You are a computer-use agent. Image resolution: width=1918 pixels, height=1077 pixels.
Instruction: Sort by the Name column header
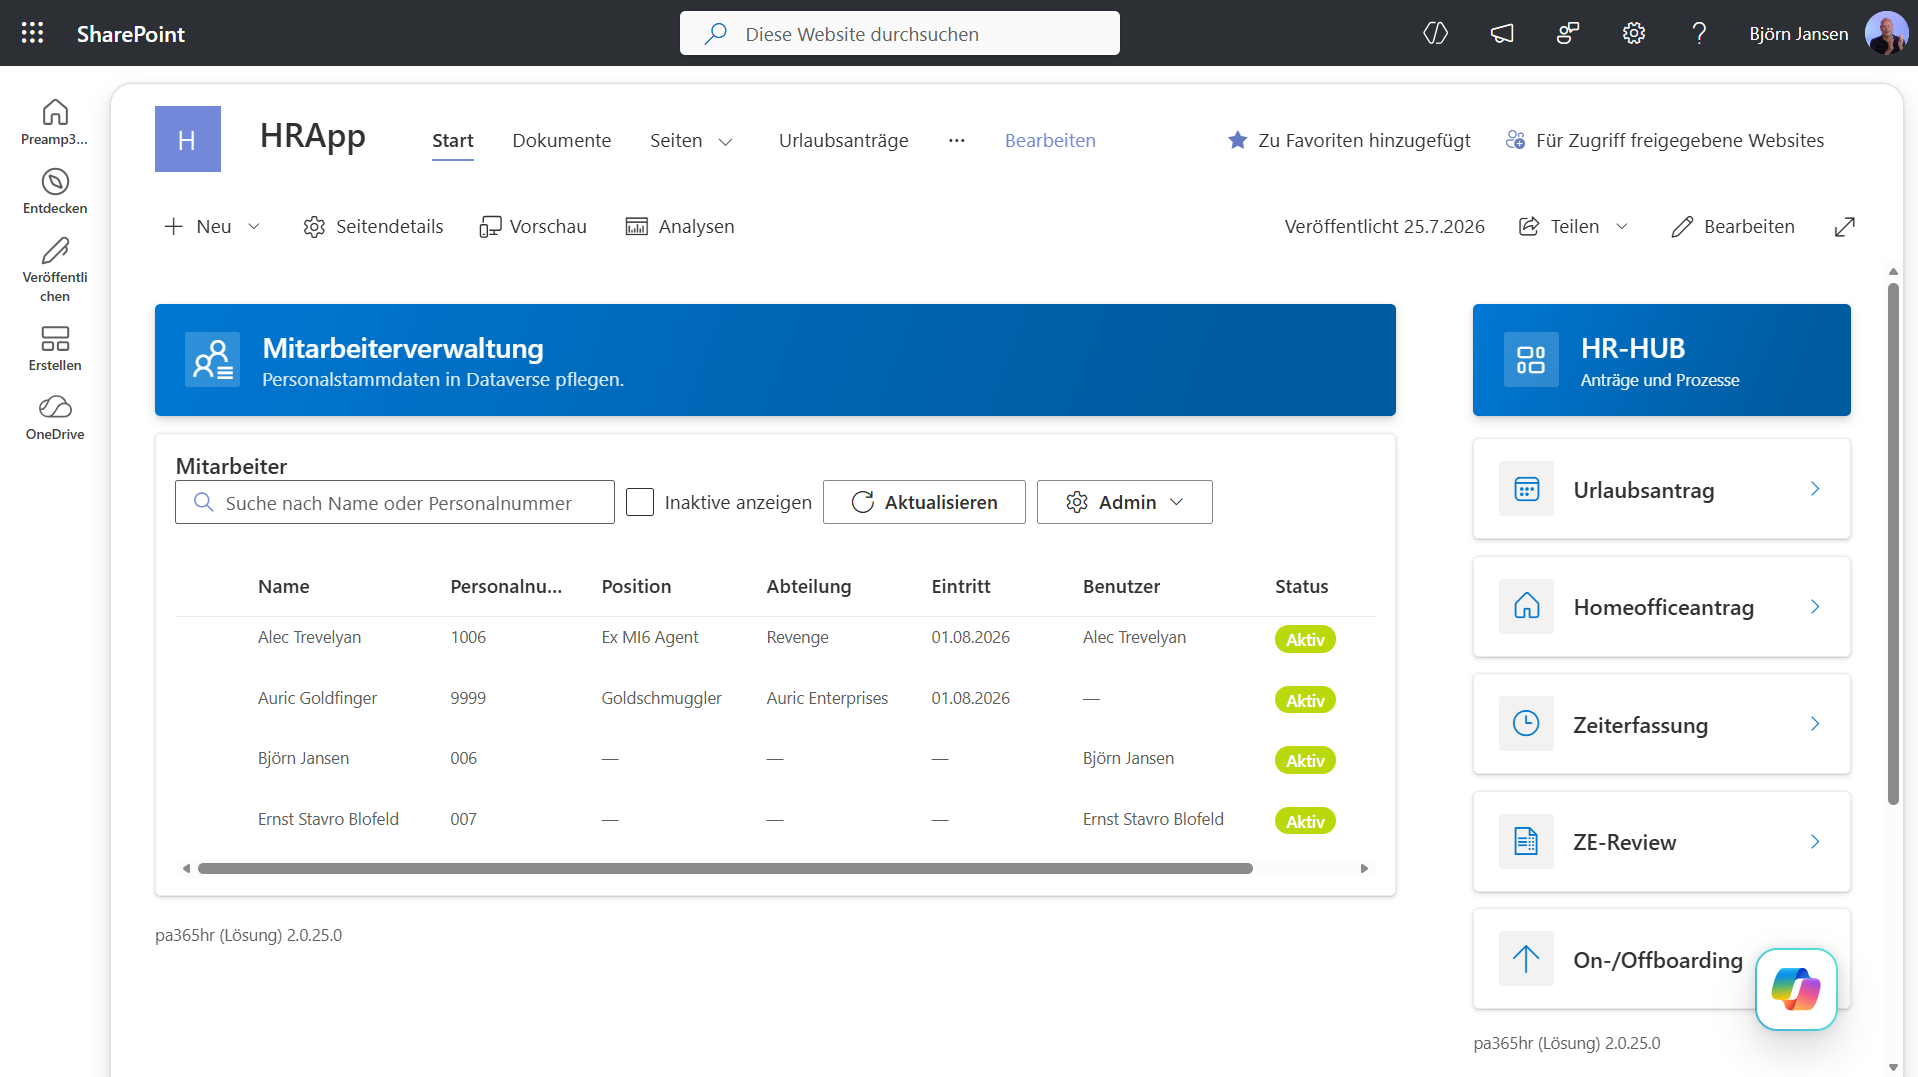point(284,586)
